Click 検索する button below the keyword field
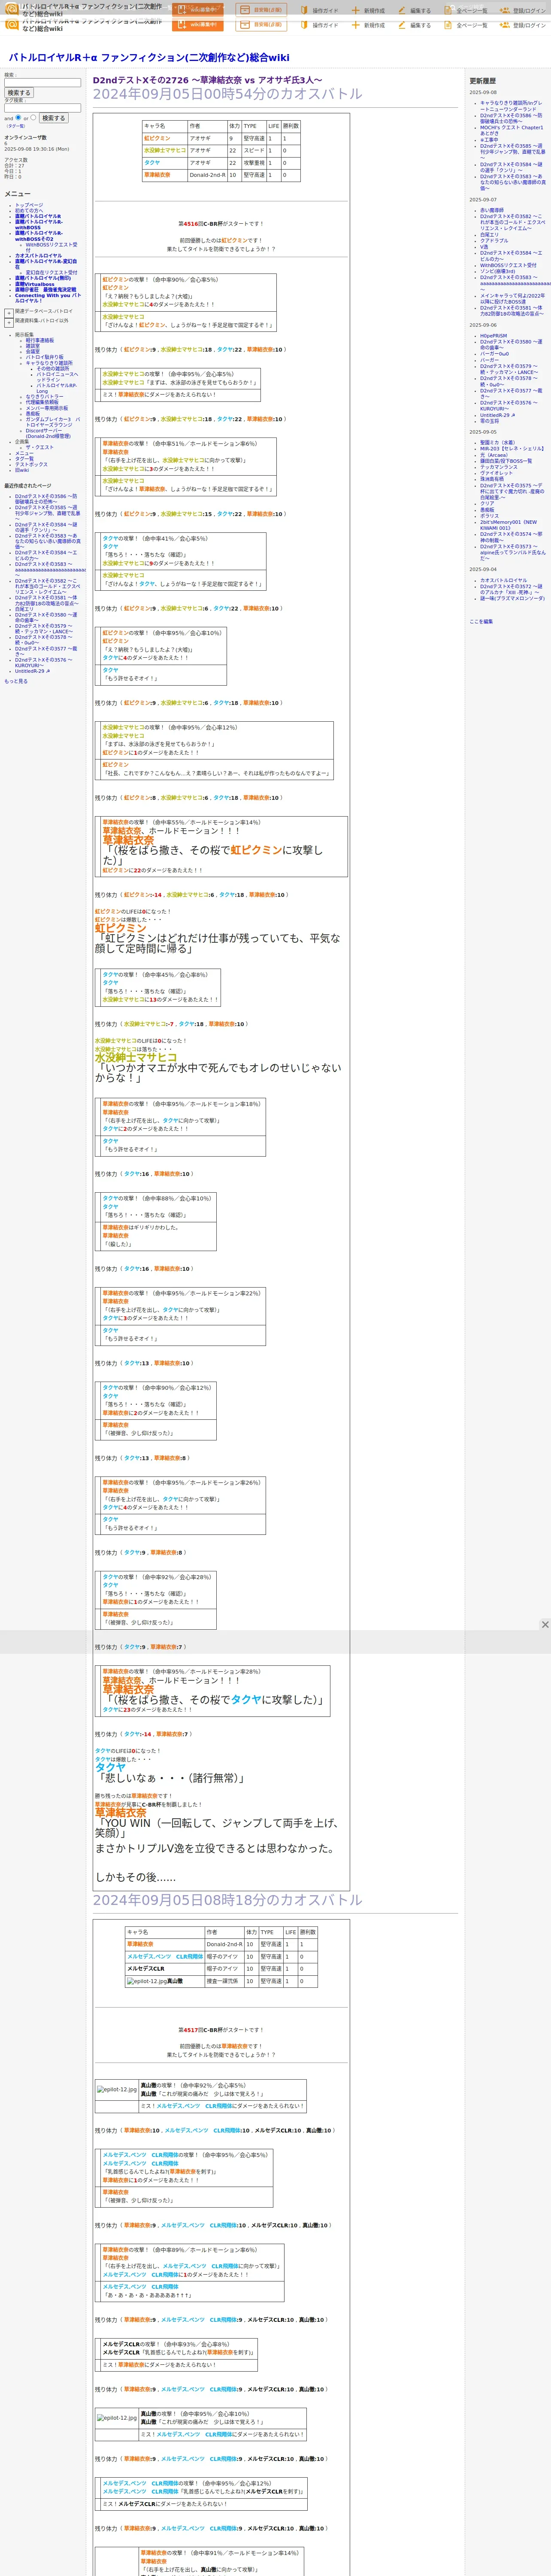551x2576 pixels. pyautogui.click(x=19, y=93)
